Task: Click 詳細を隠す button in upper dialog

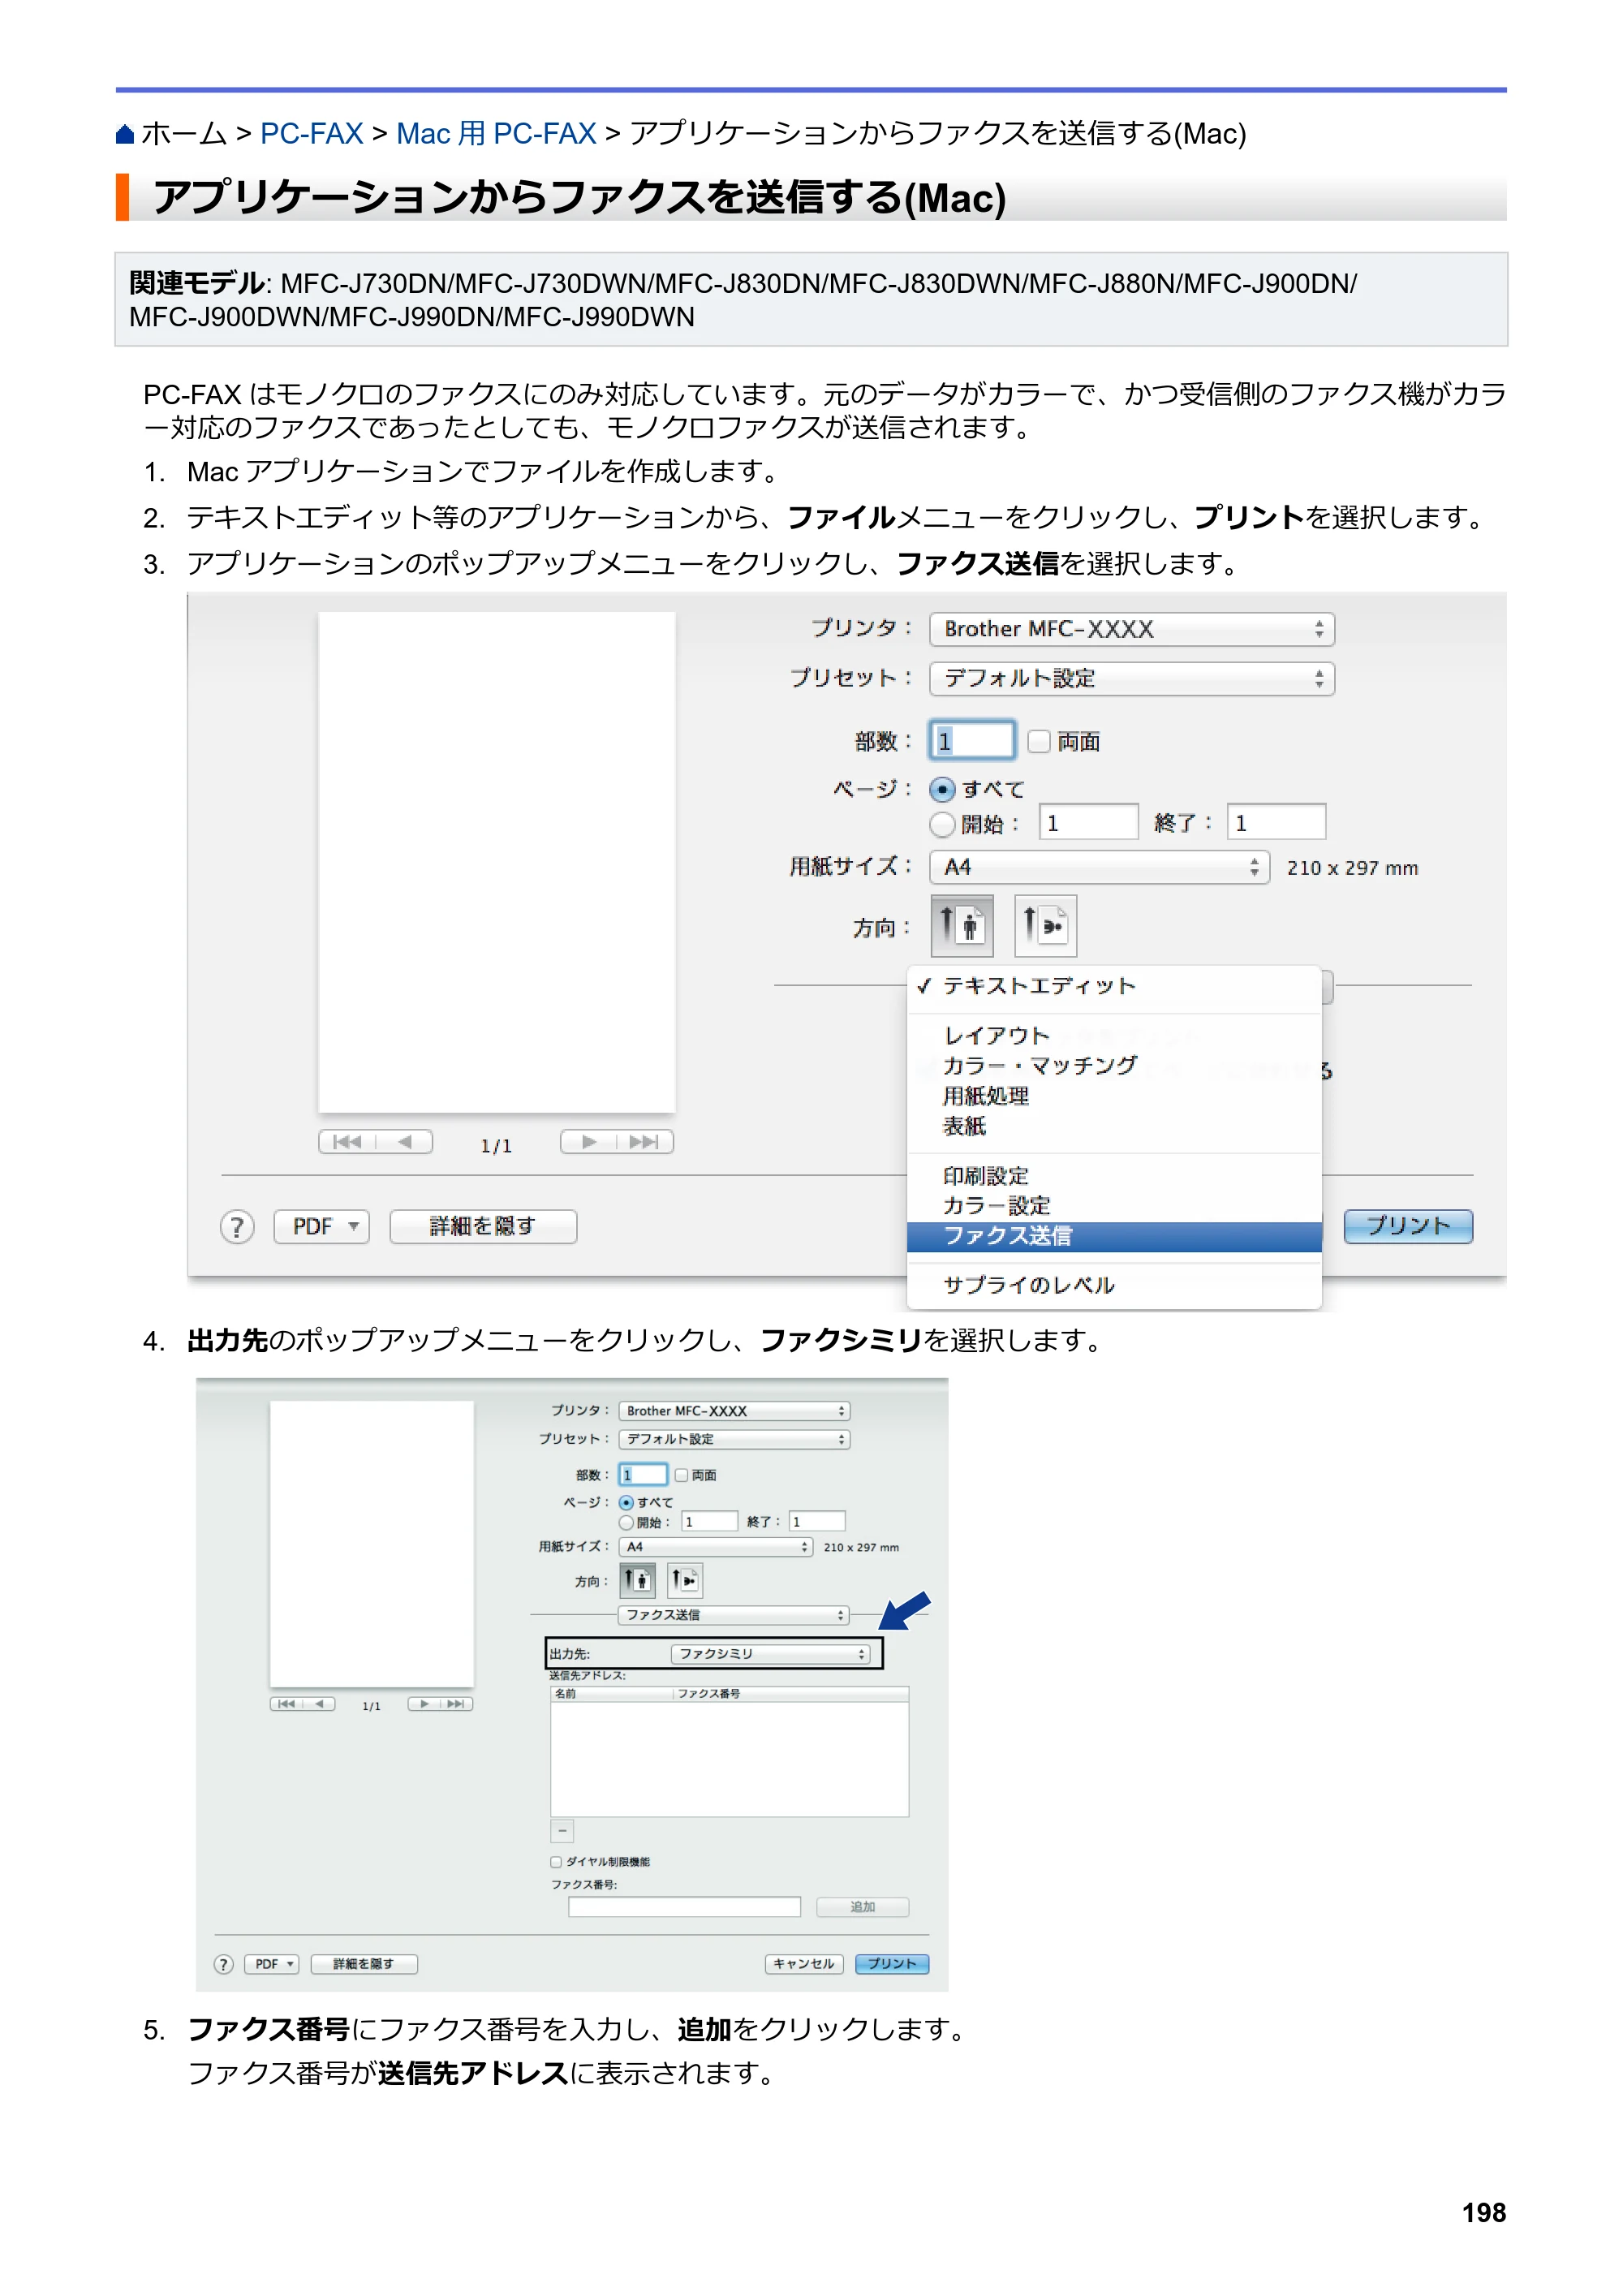Action: (x=483, y=1226)
